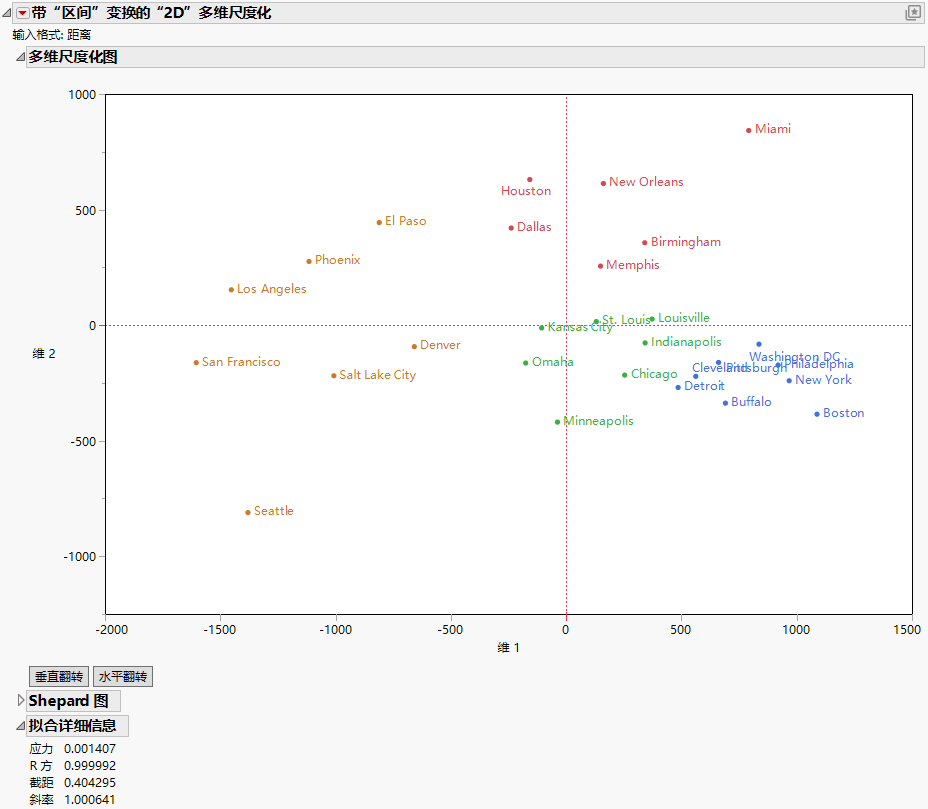This screenshot has height=809, width=928.
Task: Click the 输入格式: 距离 text
Action: click(51, 35)
